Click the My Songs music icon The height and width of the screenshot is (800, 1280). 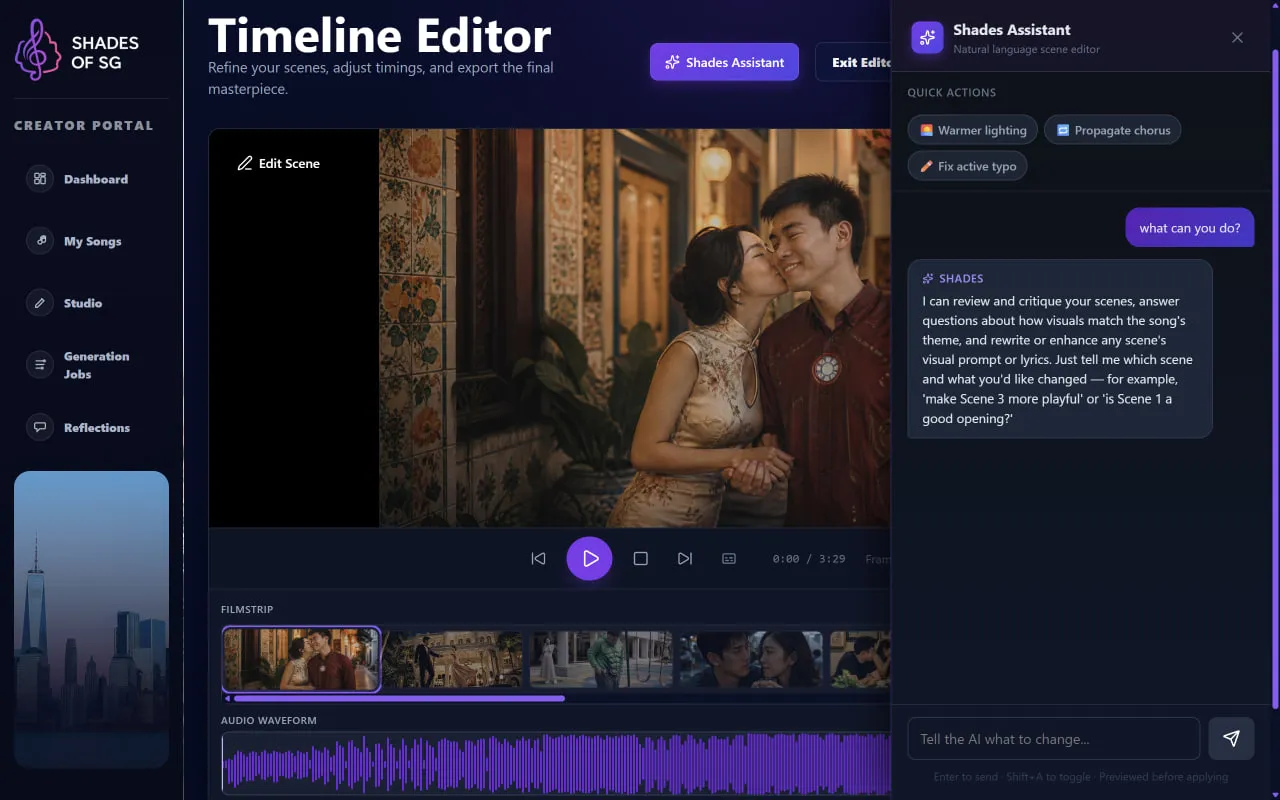(x=40, y=241)
